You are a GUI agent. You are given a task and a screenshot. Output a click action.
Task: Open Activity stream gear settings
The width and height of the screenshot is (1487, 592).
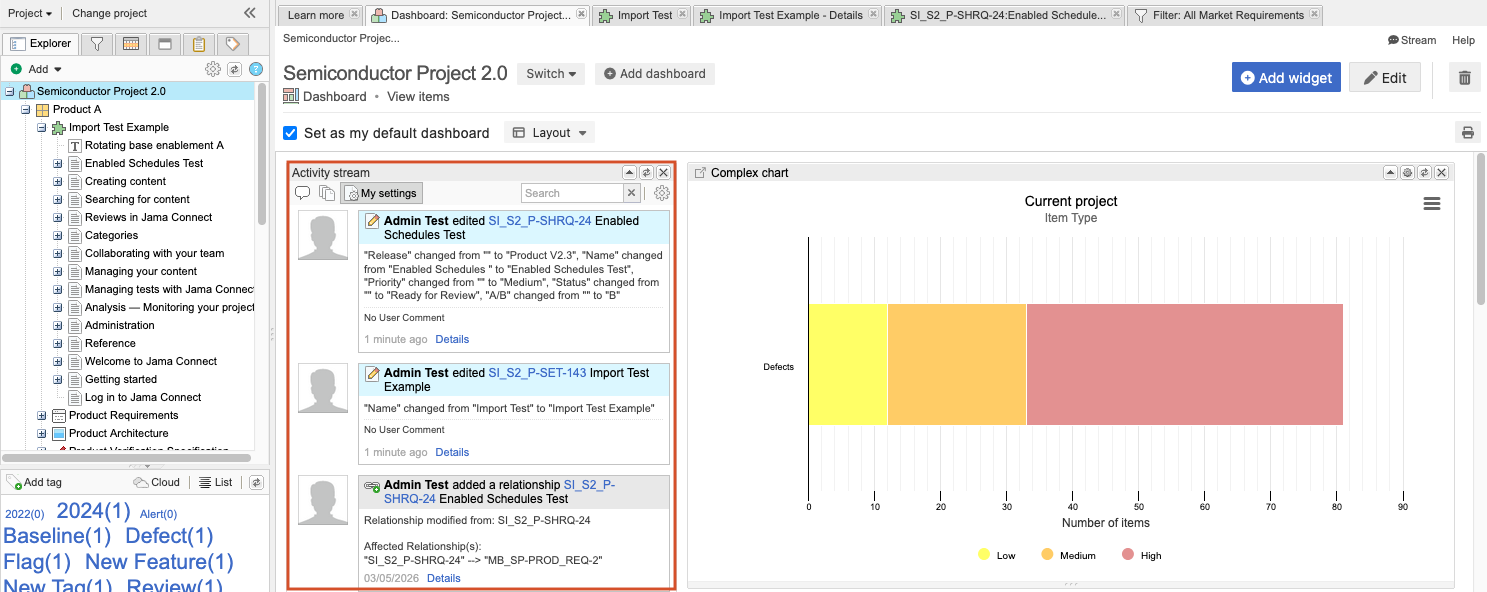662,193
